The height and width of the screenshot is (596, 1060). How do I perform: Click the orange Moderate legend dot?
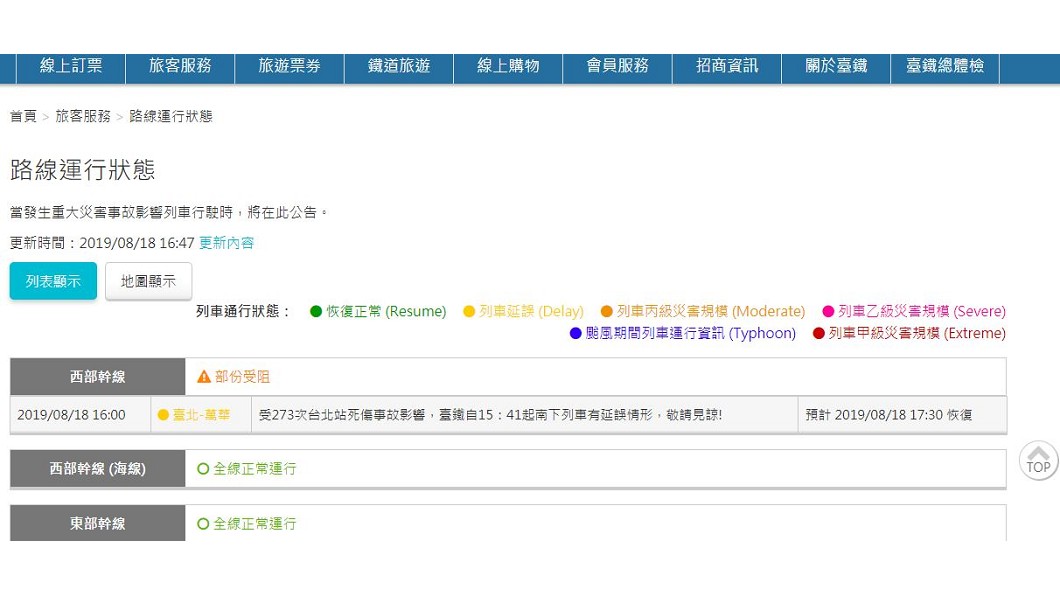(606, 312)
